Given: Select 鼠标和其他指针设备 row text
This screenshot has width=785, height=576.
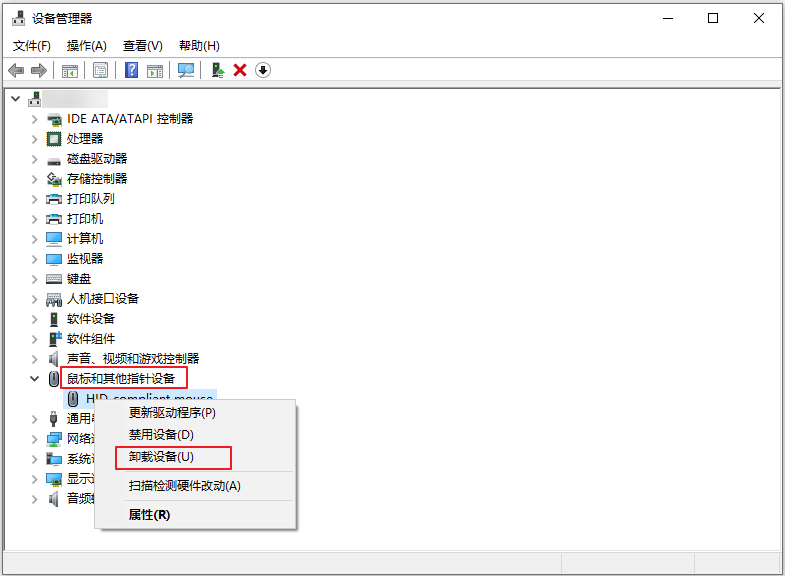Looking at the screenshot, I should [121, 379].
